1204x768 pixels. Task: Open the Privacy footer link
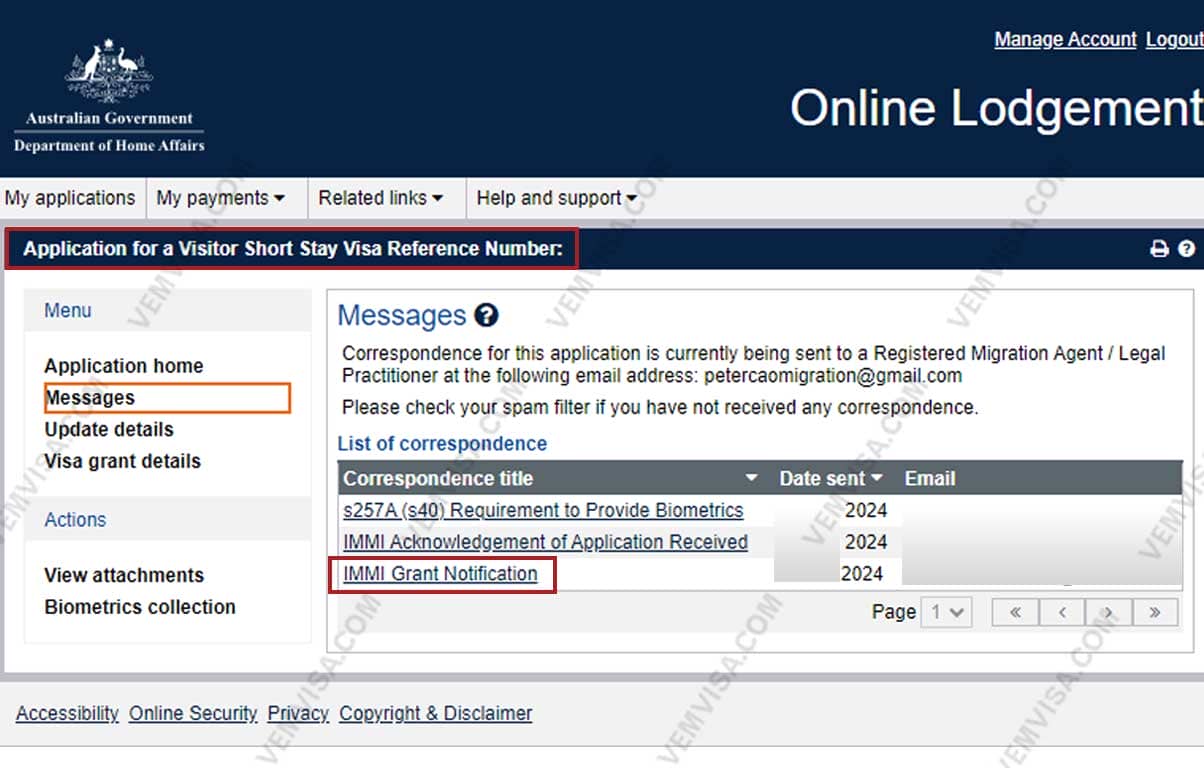(298, 714)
